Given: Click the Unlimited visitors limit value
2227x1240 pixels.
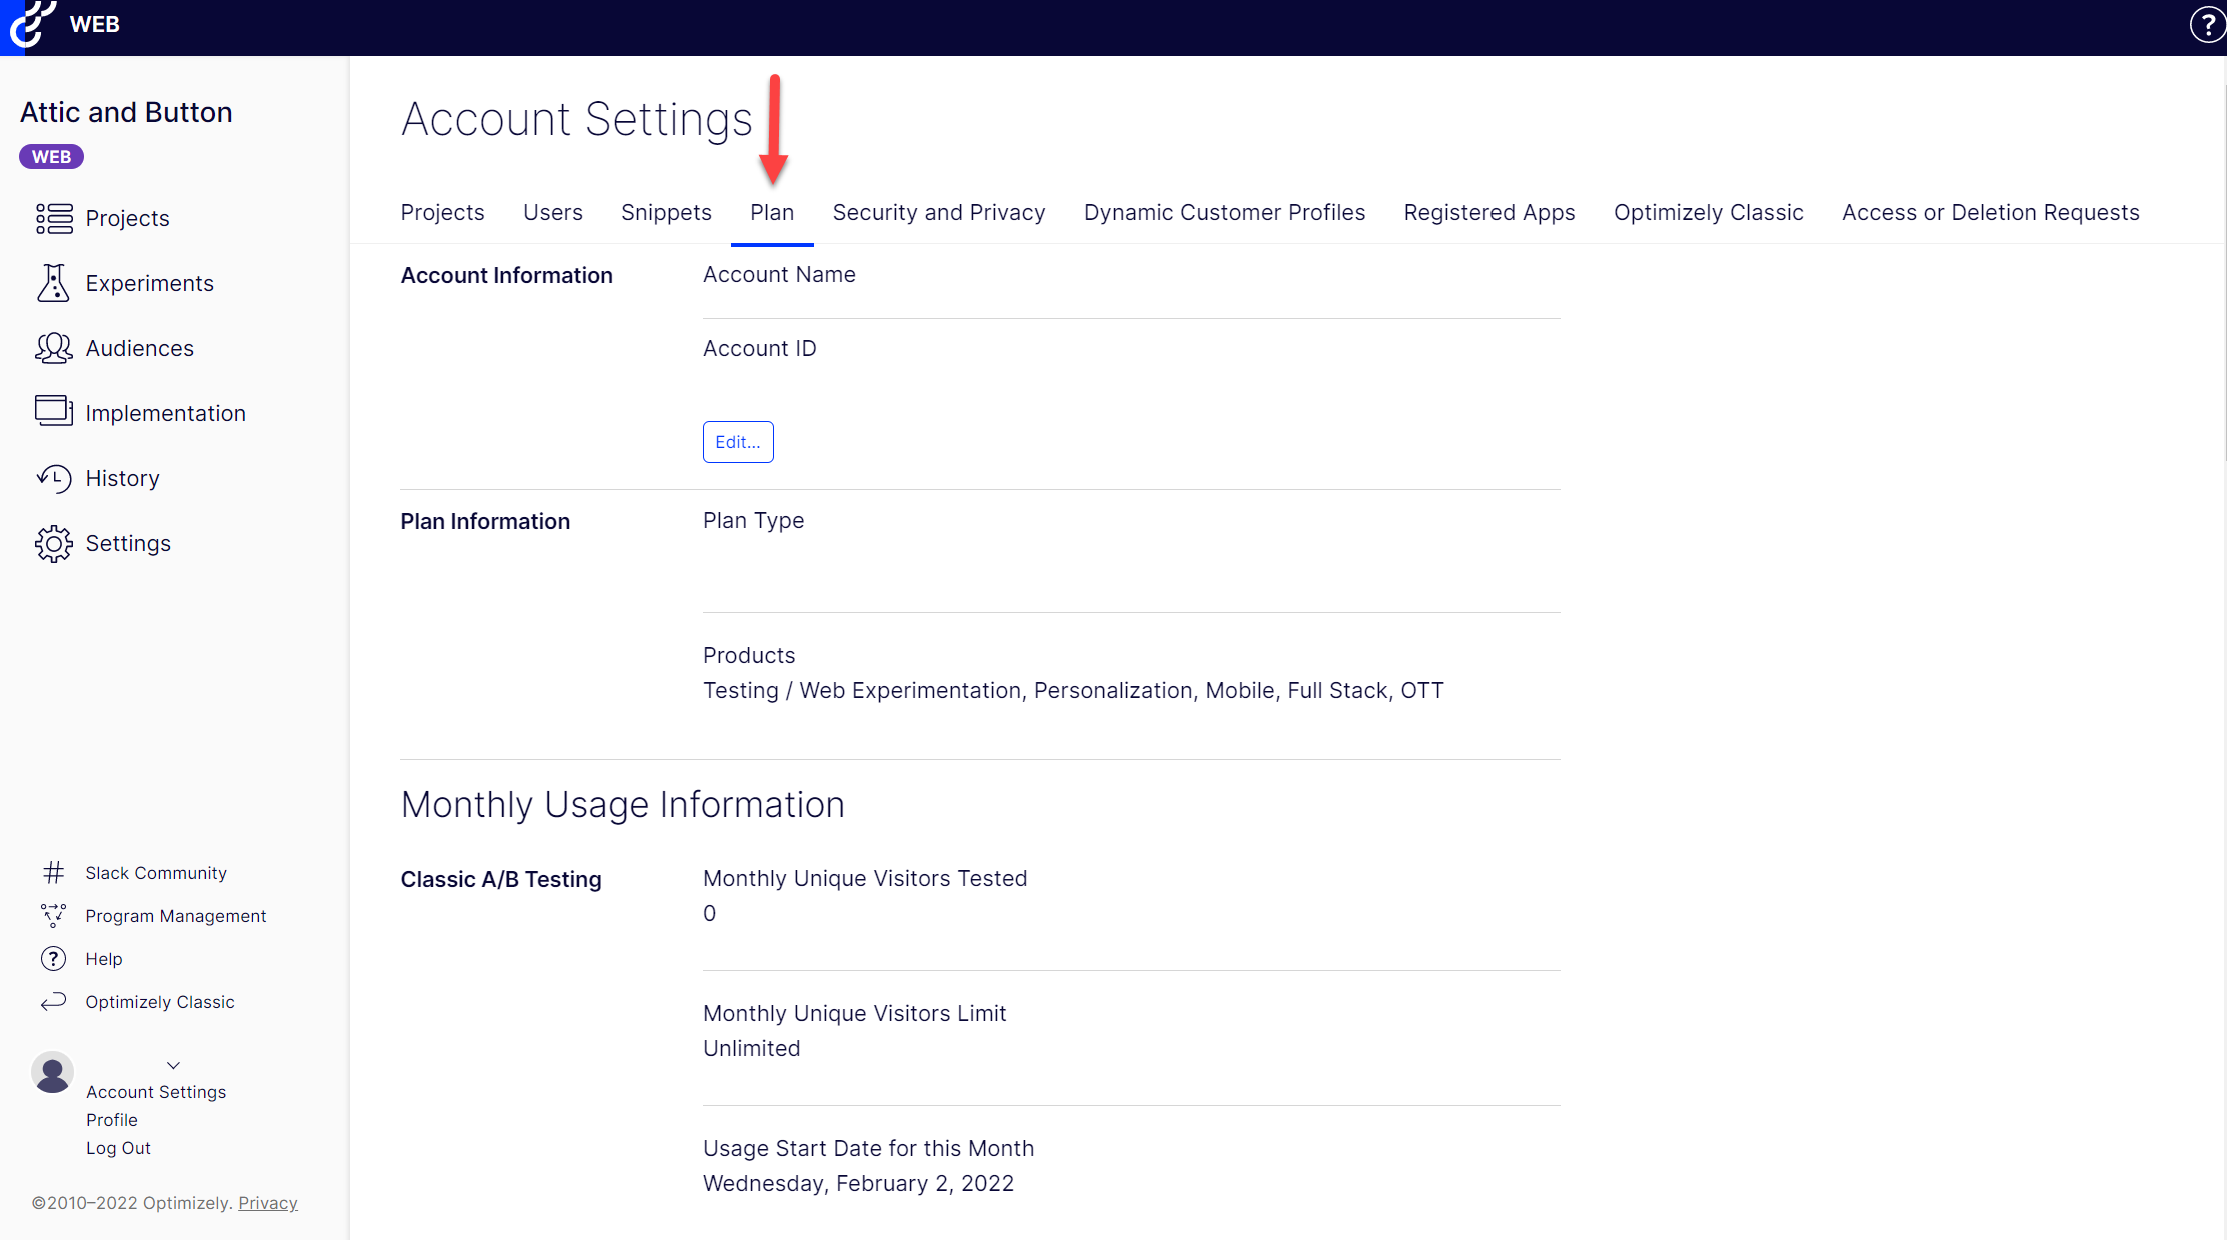Looking at the screenshot, I should pos(752,1048).
